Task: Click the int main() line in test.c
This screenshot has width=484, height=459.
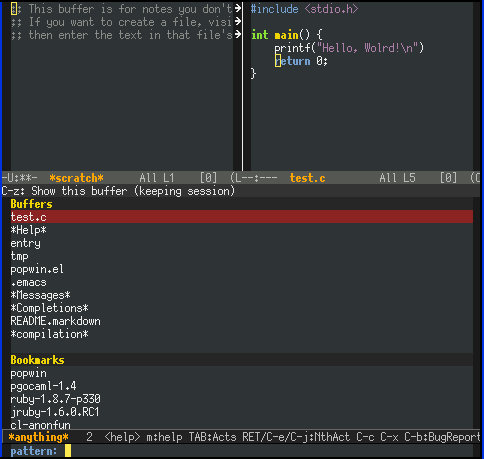Action: point(287,35)
